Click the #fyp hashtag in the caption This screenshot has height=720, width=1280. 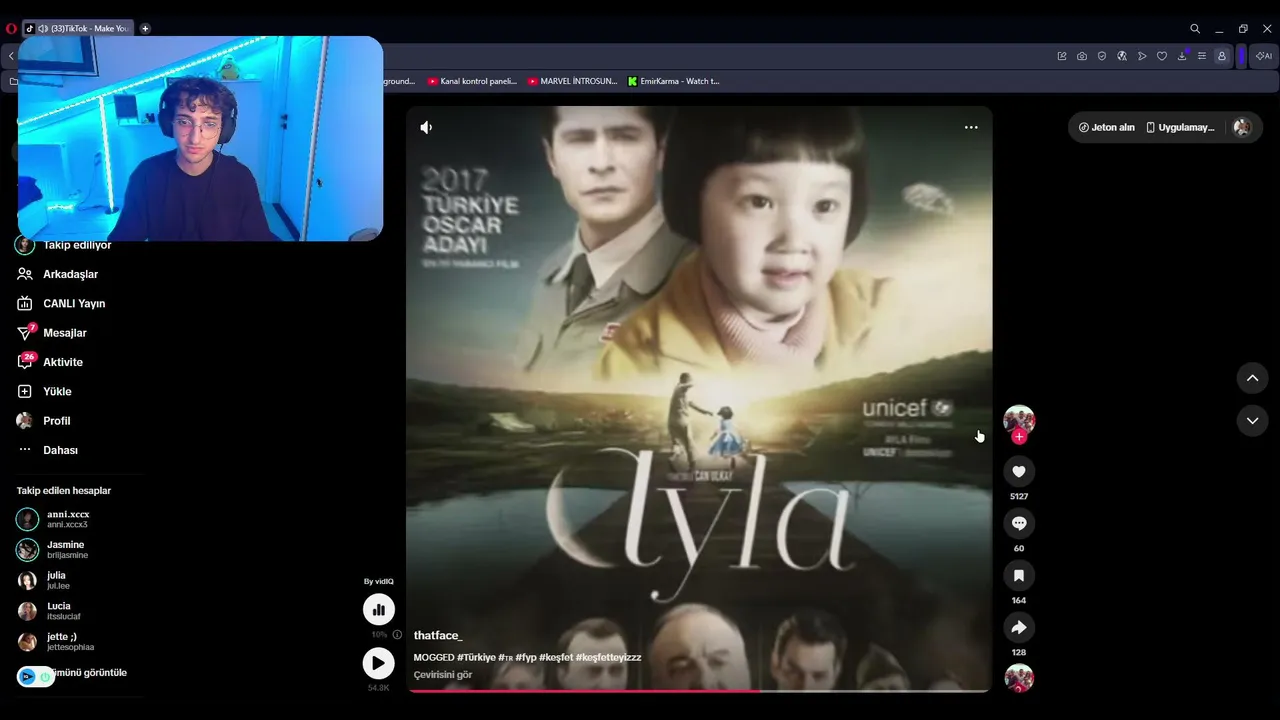526,657
